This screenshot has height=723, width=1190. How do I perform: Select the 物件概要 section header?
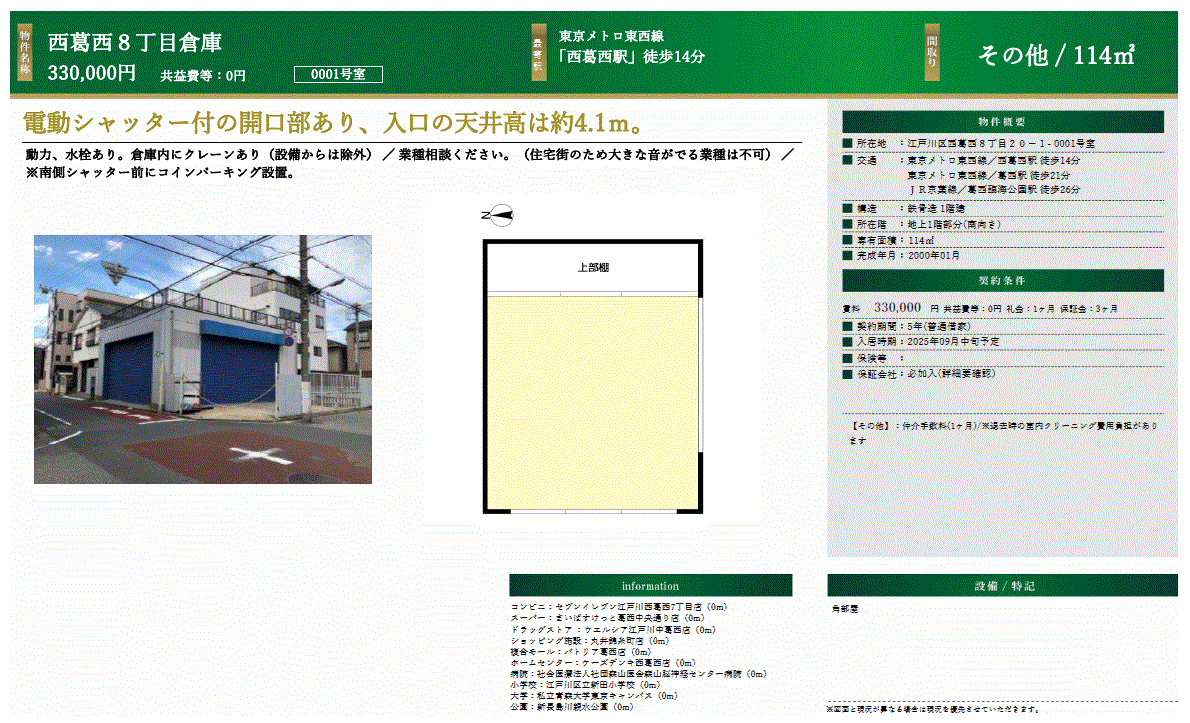1003,122
